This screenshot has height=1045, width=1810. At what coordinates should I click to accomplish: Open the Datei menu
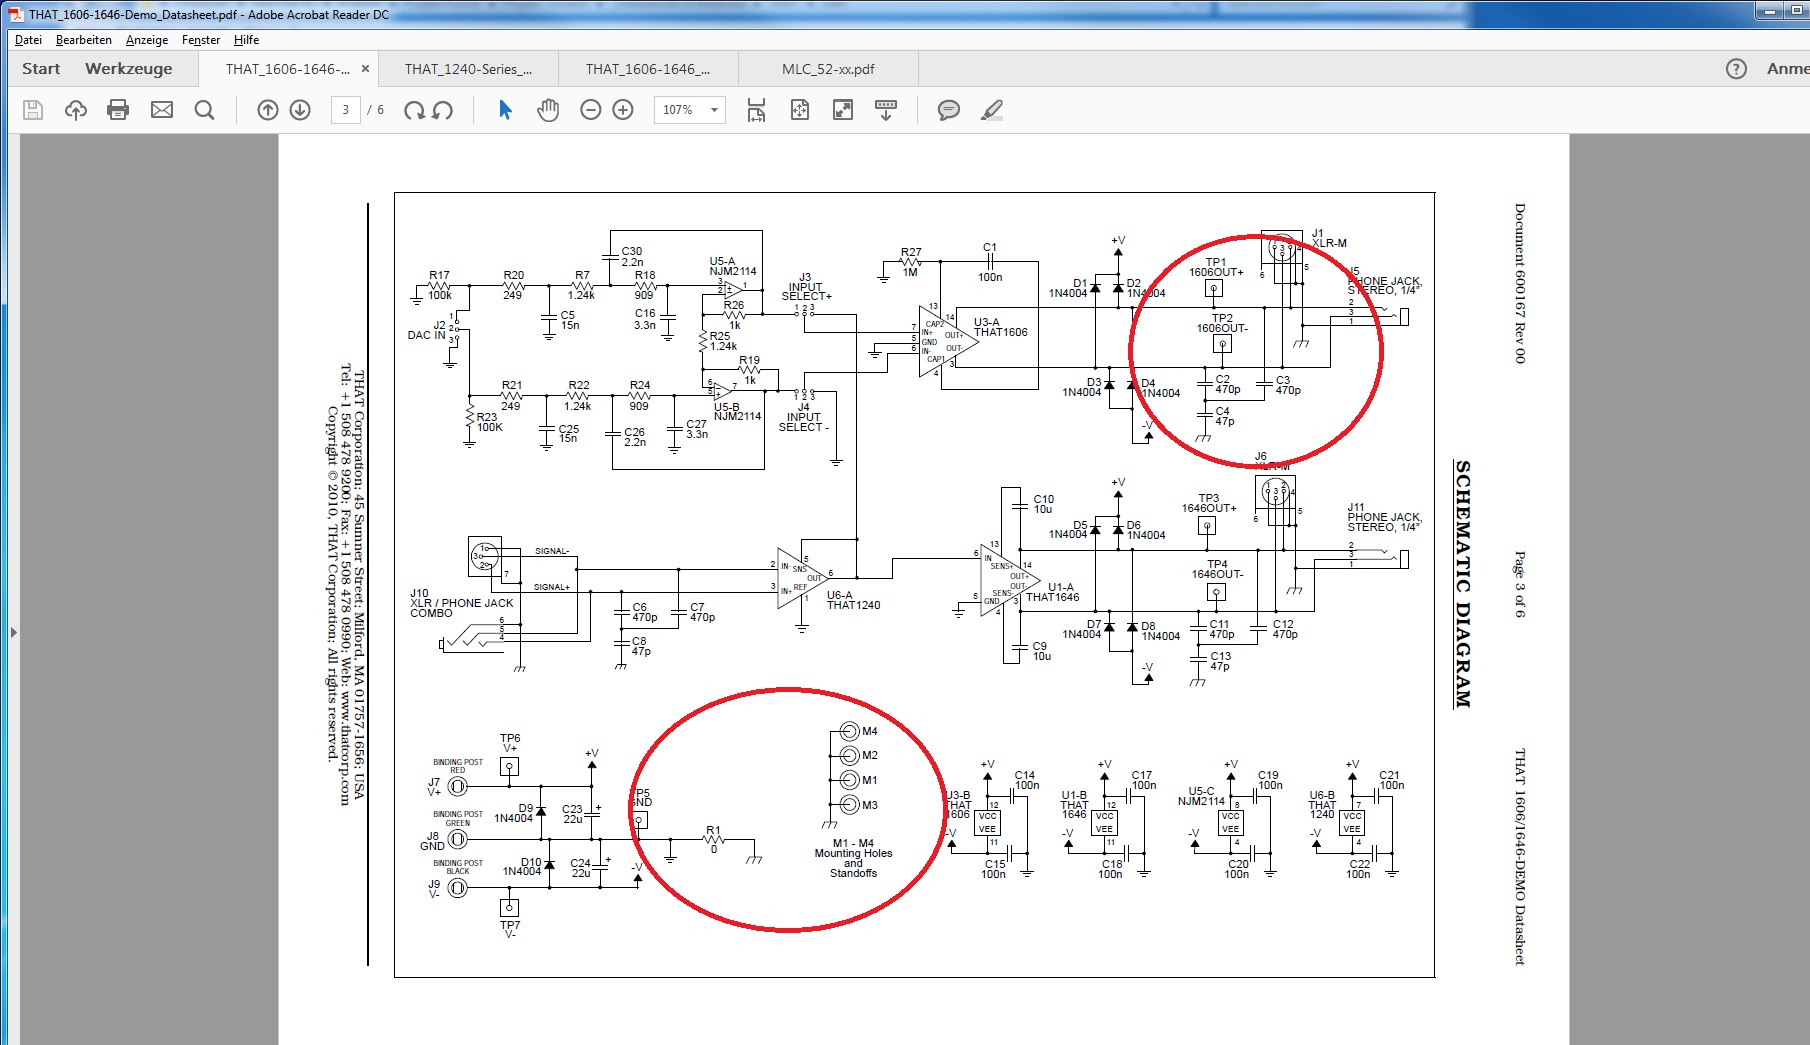[28, 40]
